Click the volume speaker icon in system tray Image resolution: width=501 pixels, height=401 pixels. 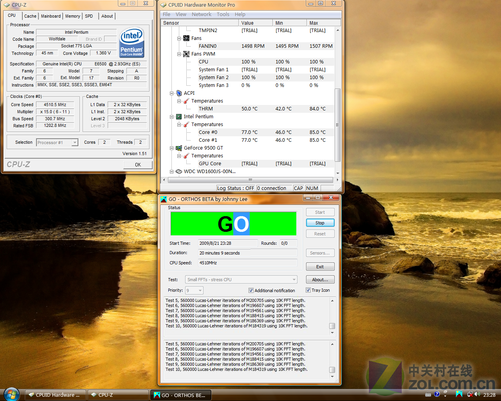pos(477,395)
